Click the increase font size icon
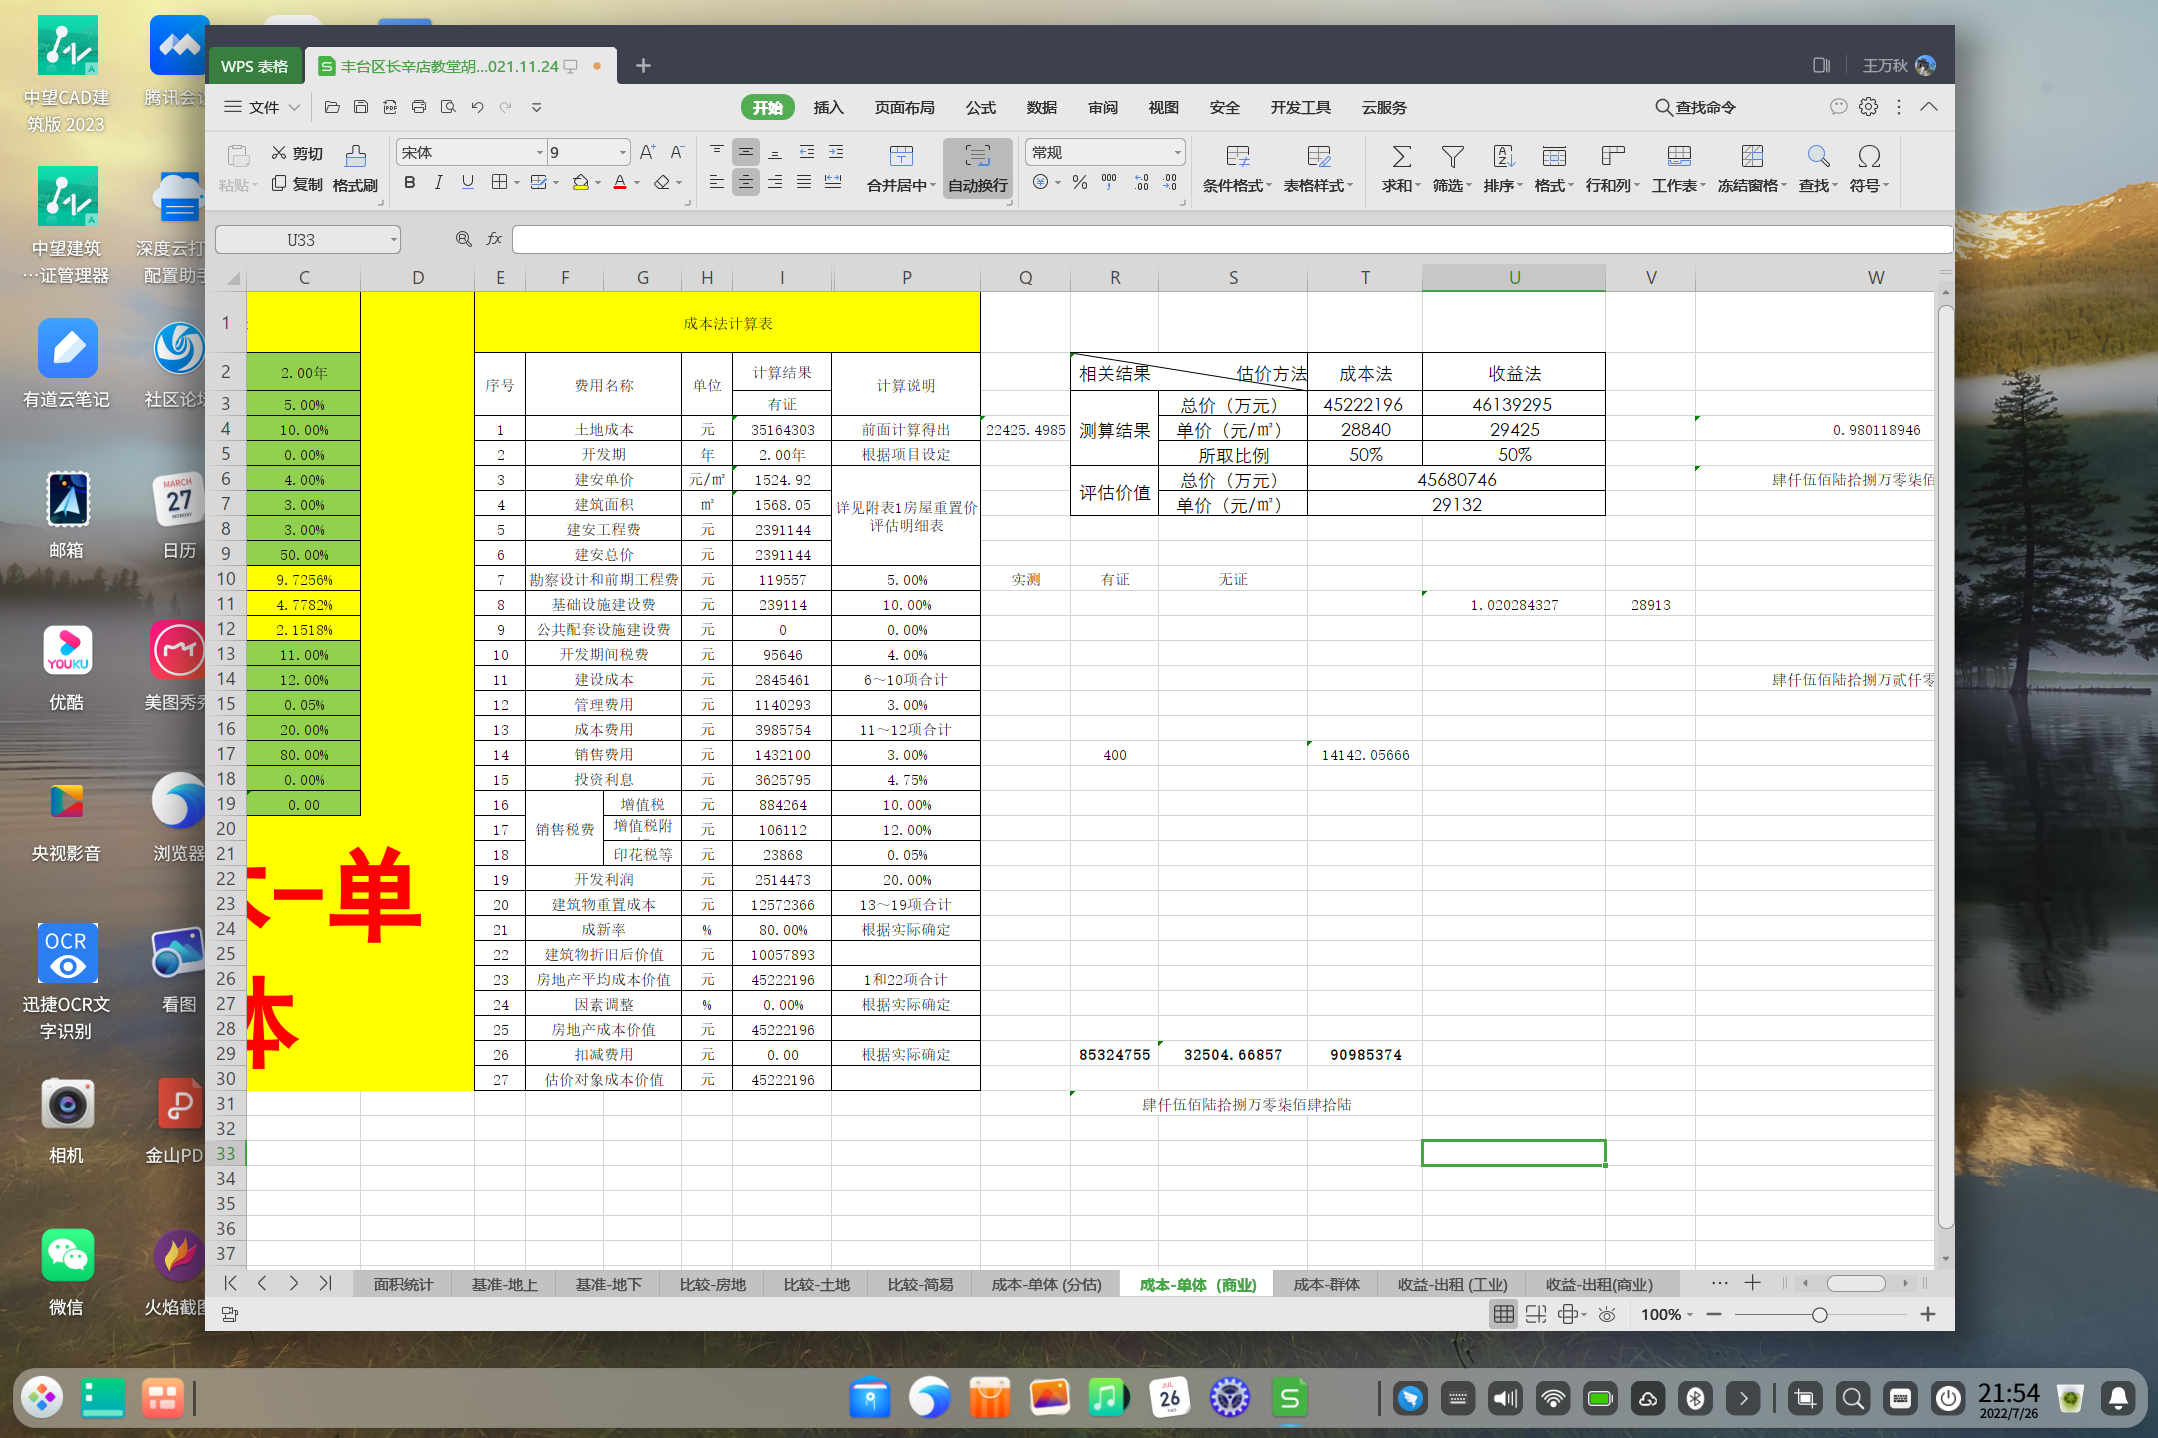Viewport: 2158px width, 1438px height. click(x=647, y=152)
